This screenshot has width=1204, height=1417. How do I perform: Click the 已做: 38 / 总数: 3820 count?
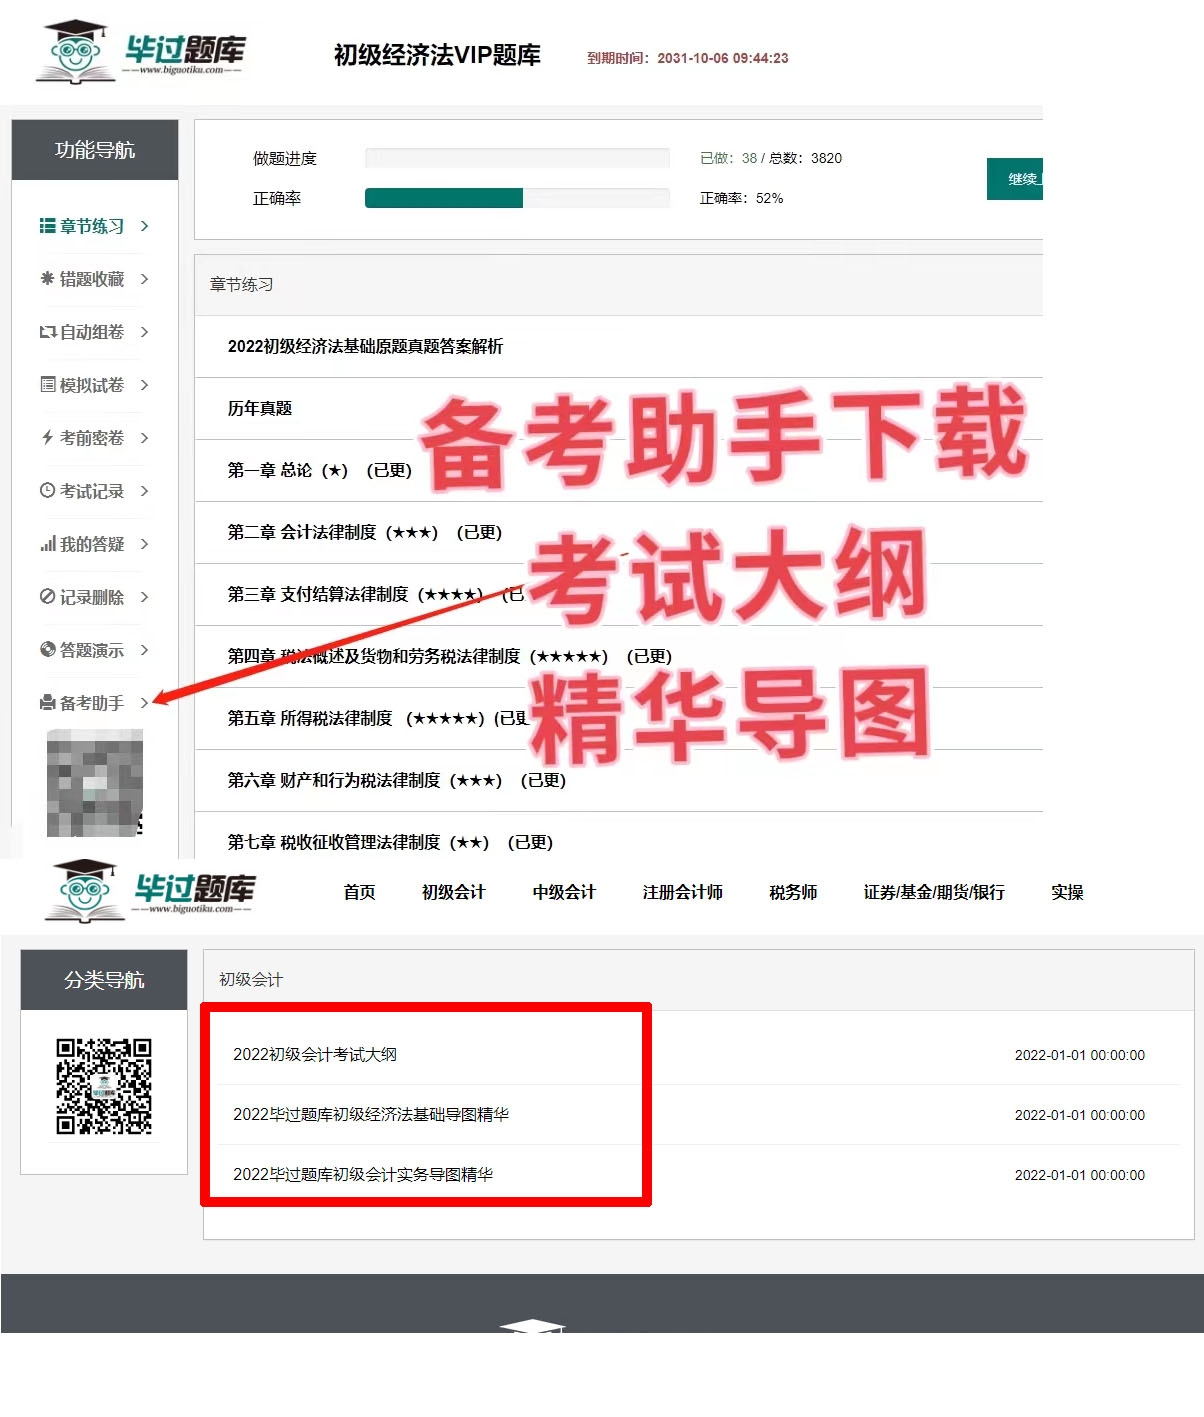pyautogui.click(x=771, y=158)
